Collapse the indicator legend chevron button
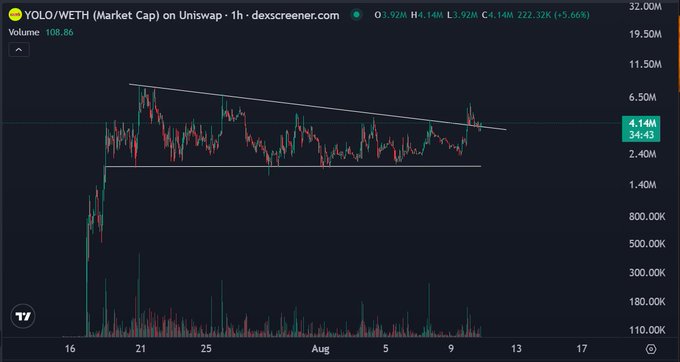The height and width of the screenshot is (362, 680). click(x=19, y=50)
